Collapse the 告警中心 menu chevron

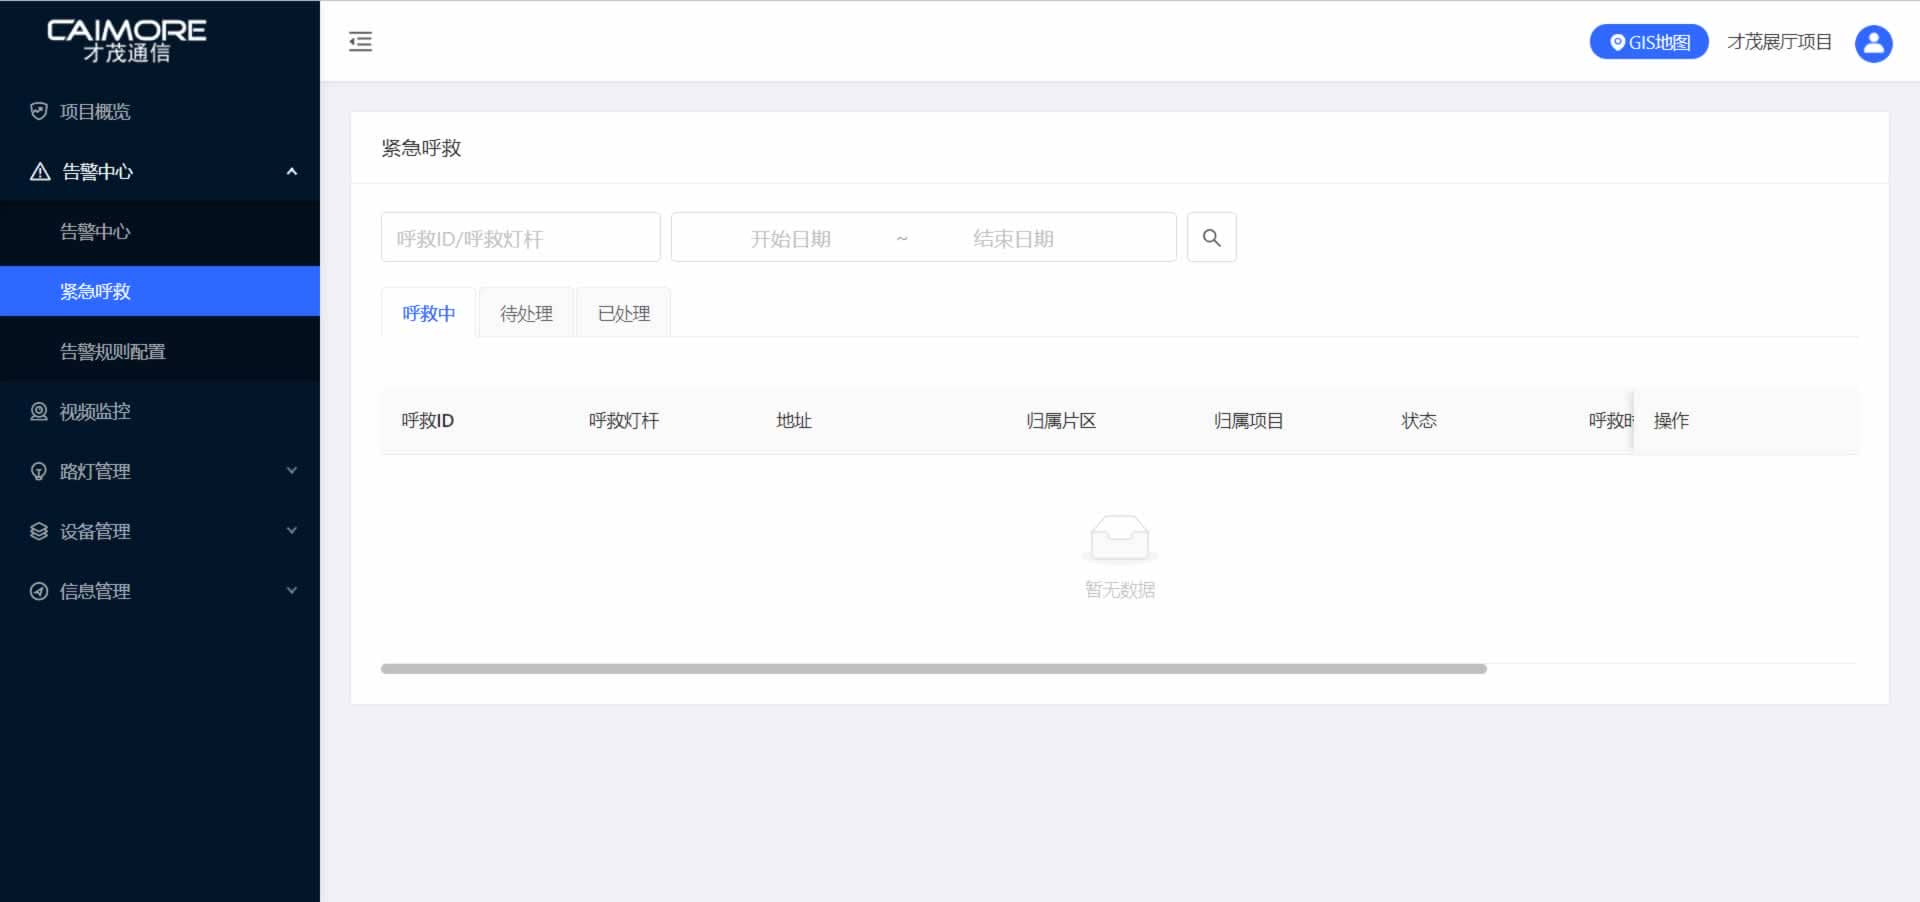pyautogui.click(x=291, y=171)
